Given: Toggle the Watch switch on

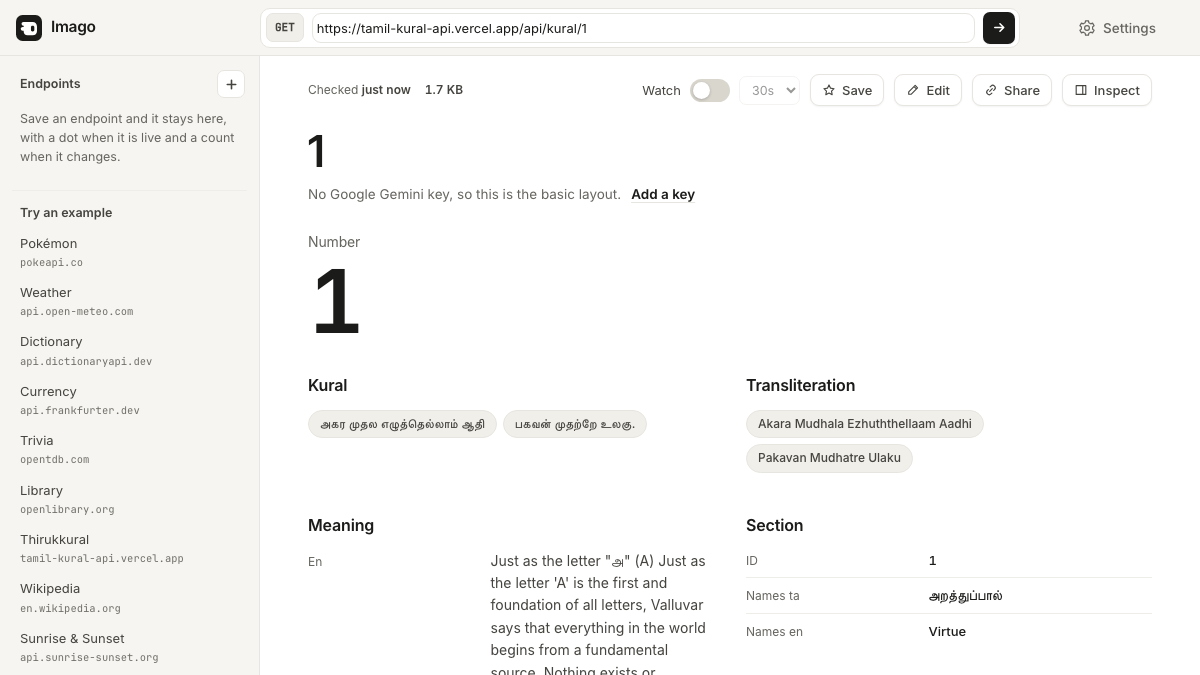Looking at the screenshot, I should click(x=710, y=91).
